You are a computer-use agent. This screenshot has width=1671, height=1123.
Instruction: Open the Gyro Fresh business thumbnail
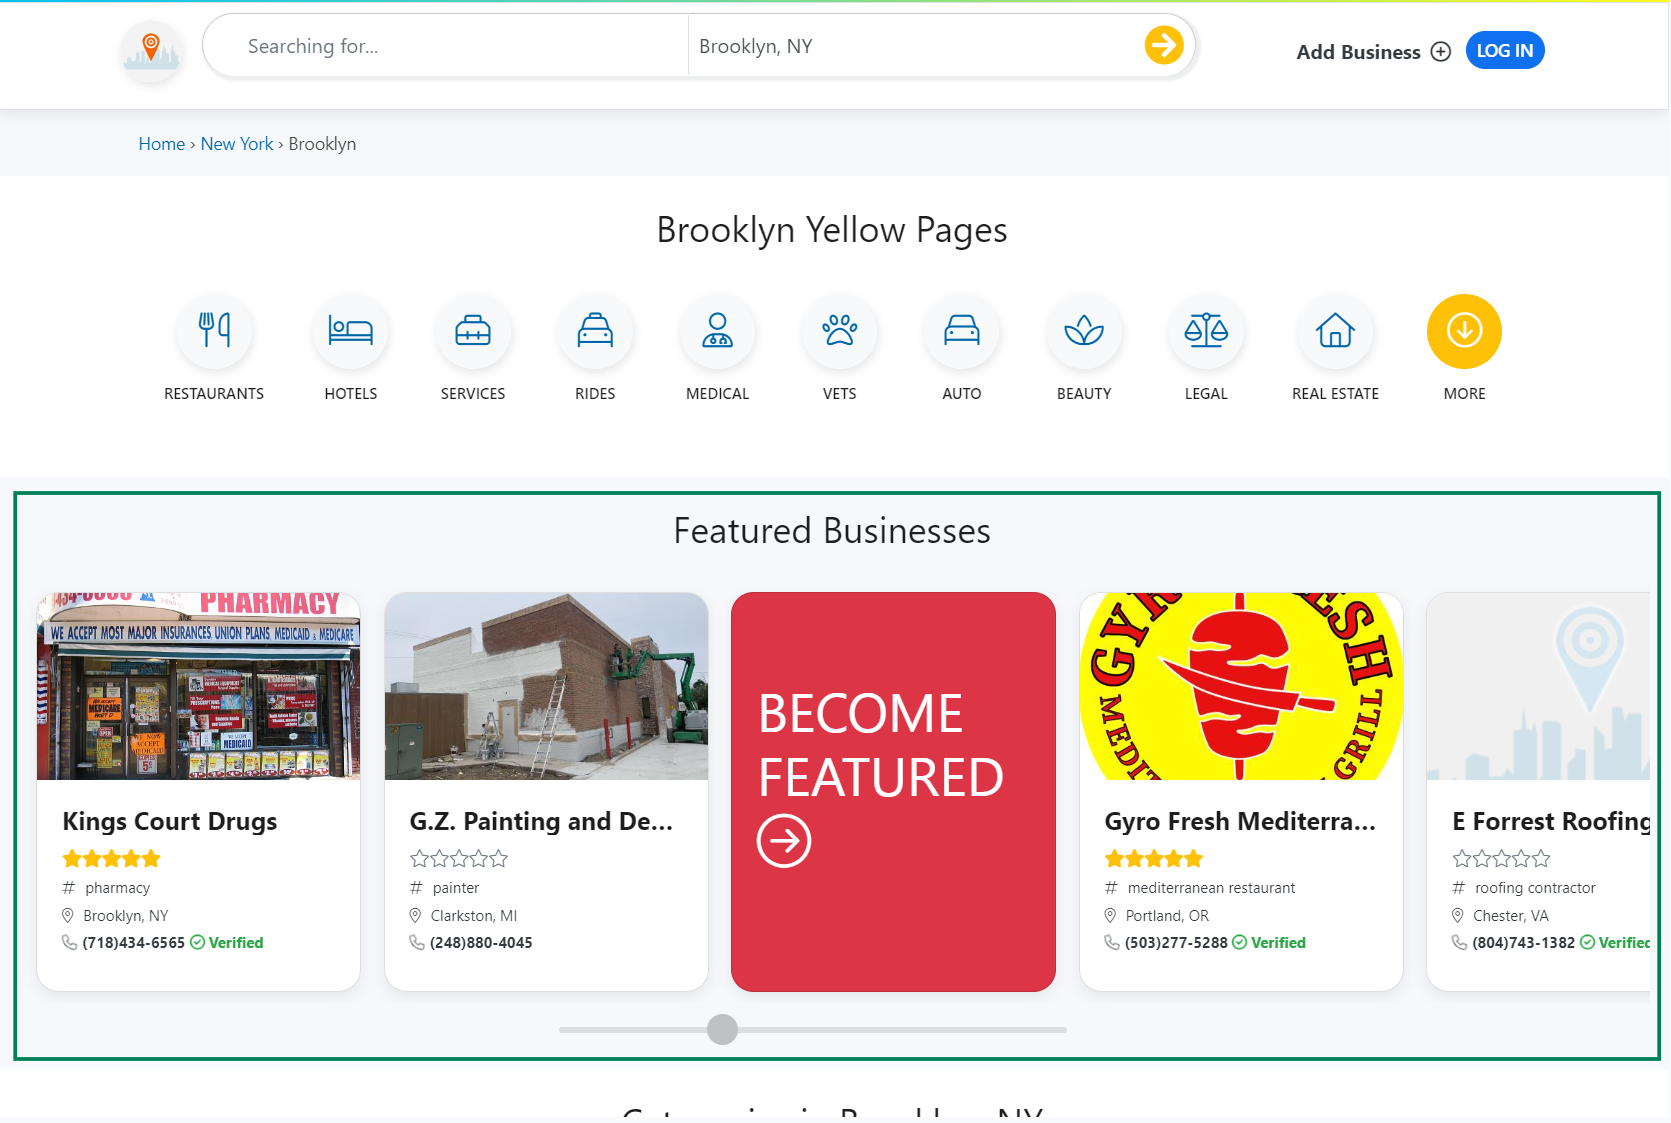[1240, 686]
